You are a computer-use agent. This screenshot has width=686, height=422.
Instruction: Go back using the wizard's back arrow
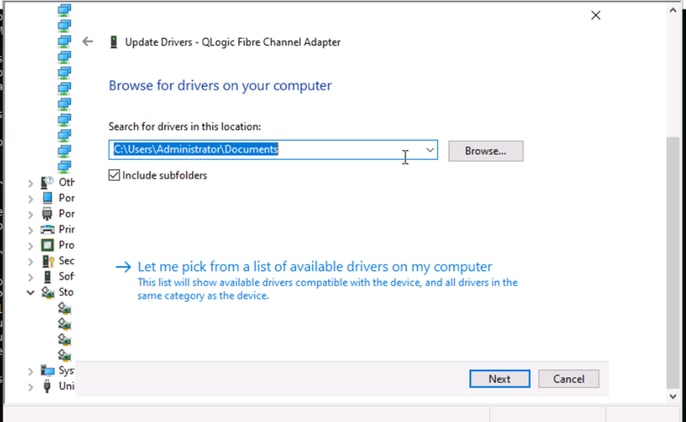point(88,42)
